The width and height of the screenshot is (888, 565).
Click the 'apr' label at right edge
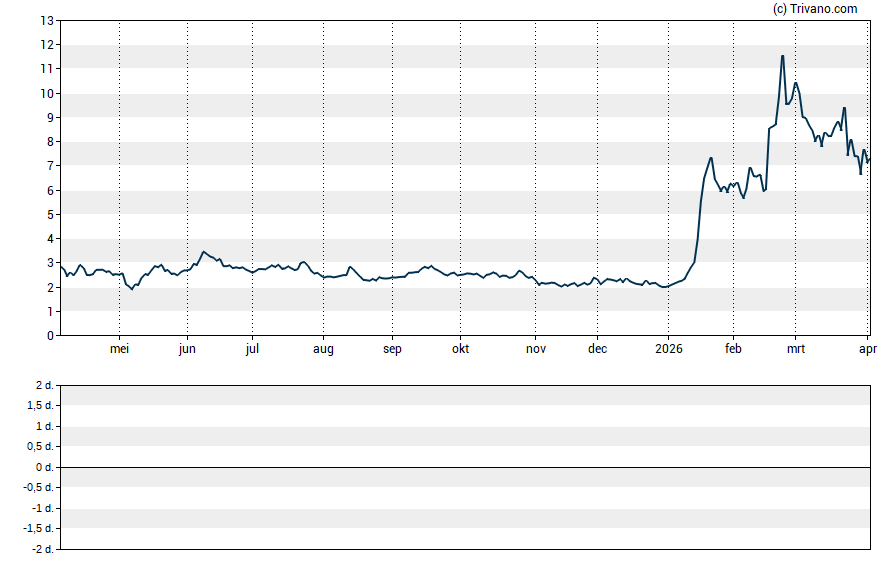(868, 349)
